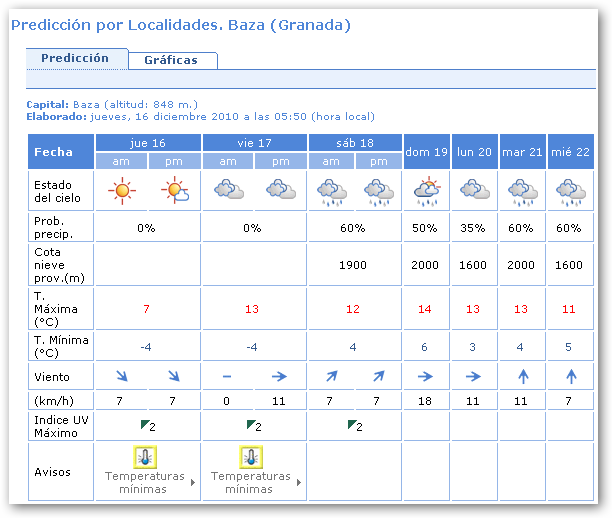Click the Temperaturas mínimas text under jue 16
This screenshot has height=518, width=612.
(x=145, y=483)
